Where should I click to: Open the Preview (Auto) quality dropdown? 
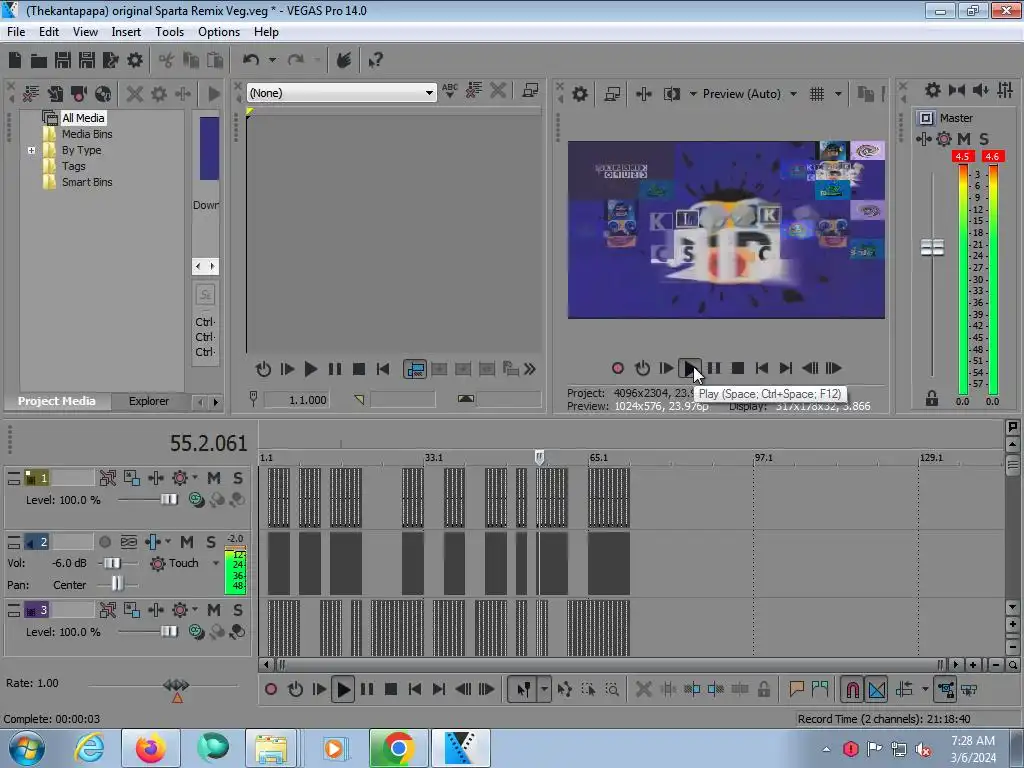click(793, 94)
